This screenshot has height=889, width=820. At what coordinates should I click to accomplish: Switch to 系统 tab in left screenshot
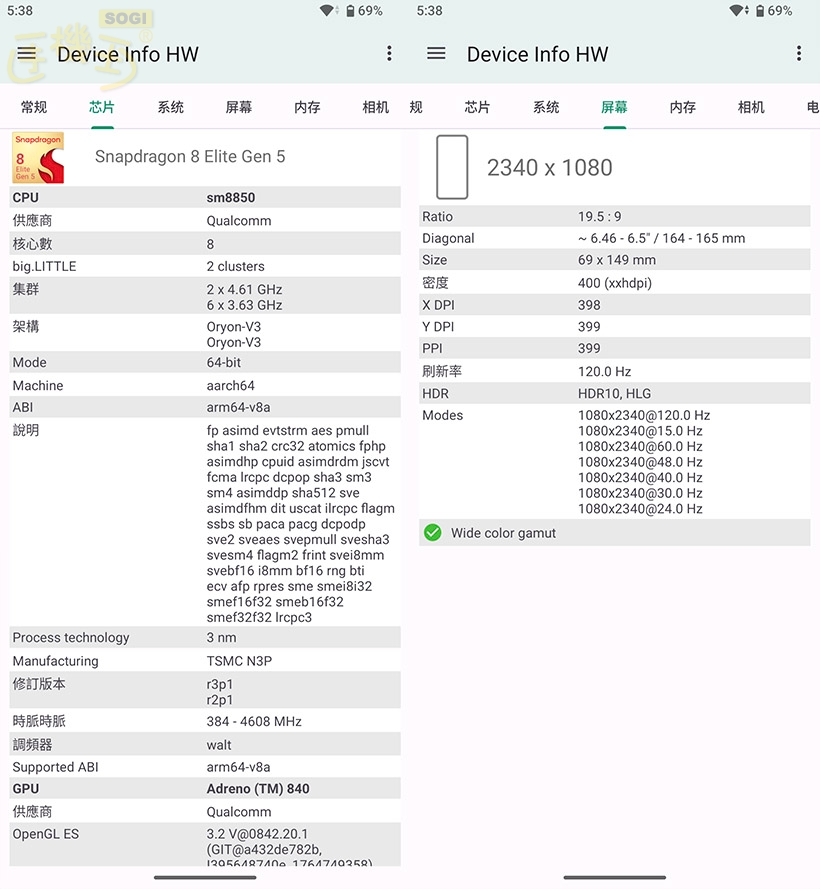pyautogui.click(x=171, y=107)
